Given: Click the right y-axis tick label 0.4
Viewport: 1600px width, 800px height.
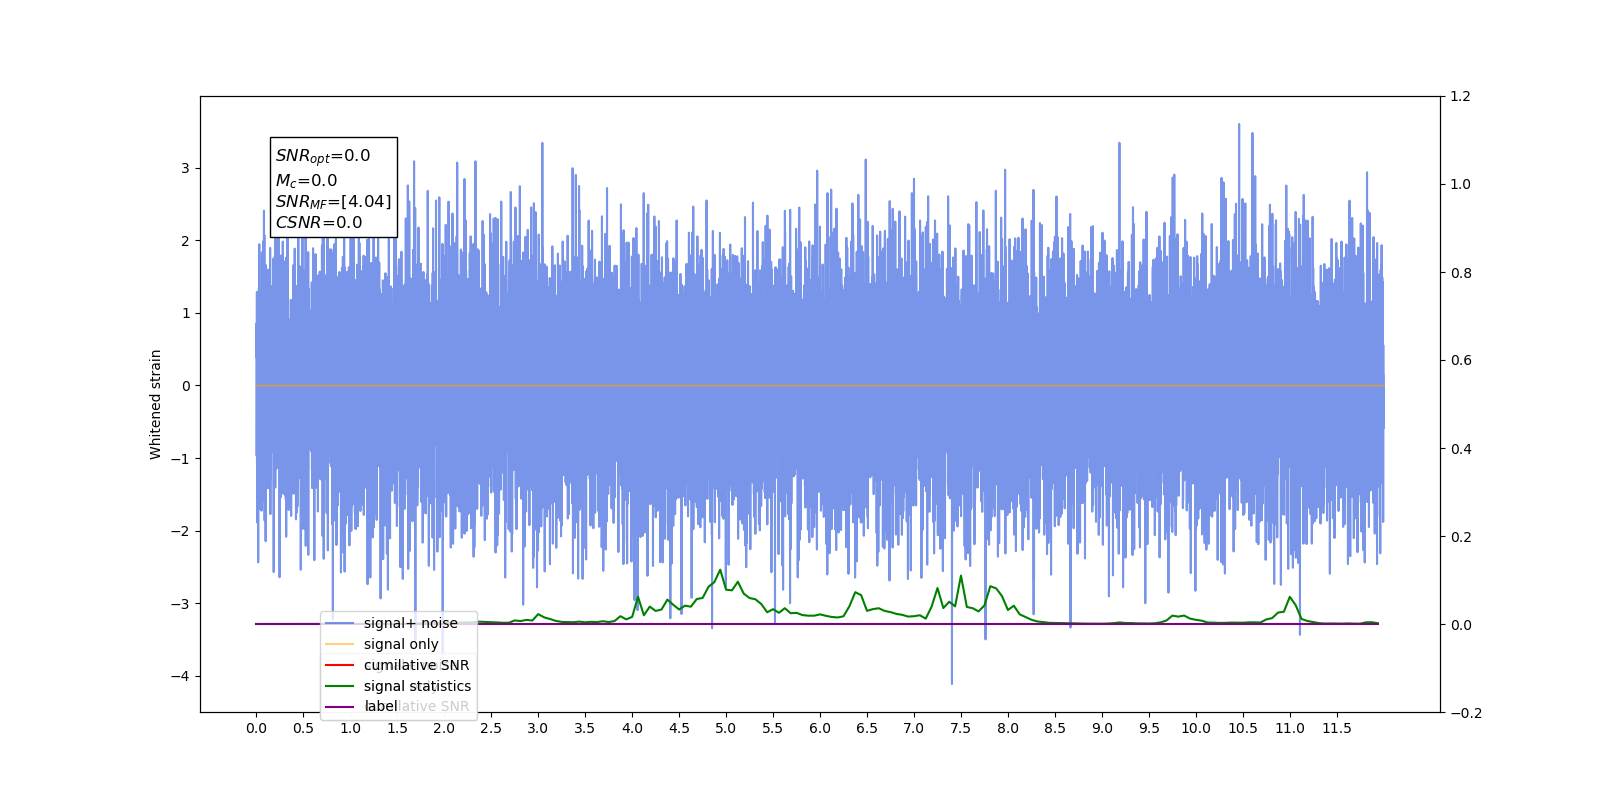Looking at the screenshot, I should pyautogui.click(x=1461, y=449).
